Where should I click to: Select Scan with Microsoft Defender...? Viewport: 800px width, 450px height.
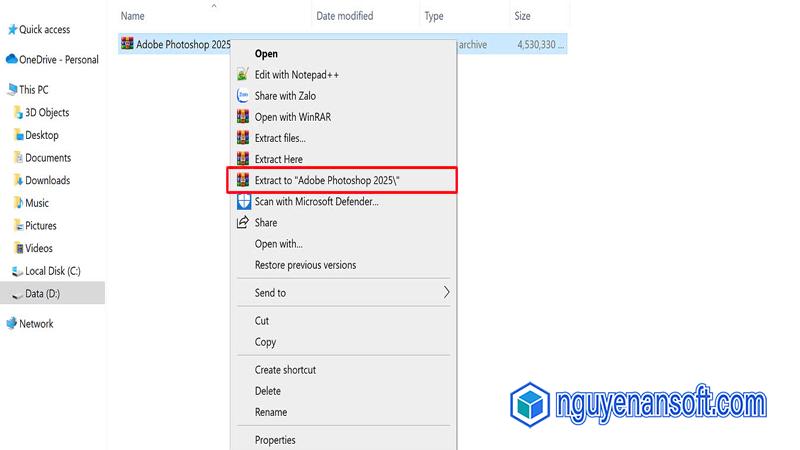344,202
